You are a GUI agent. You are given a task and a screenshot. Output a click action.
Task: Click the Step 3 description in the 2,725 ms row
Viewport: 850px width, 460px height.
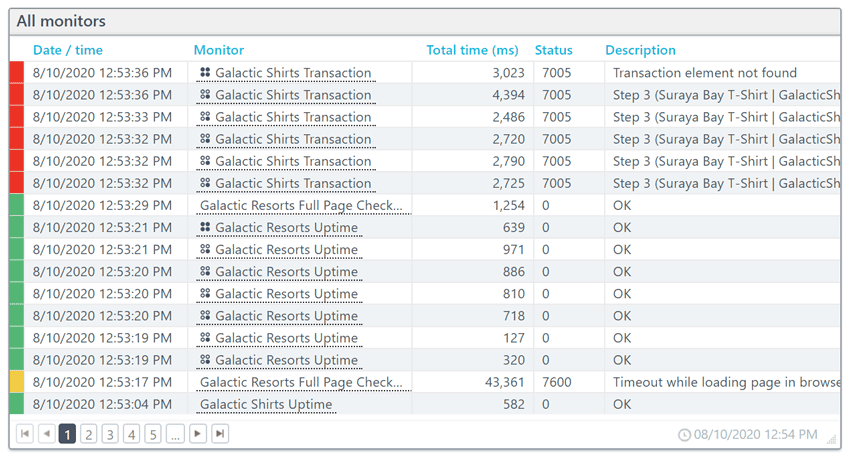726,183
